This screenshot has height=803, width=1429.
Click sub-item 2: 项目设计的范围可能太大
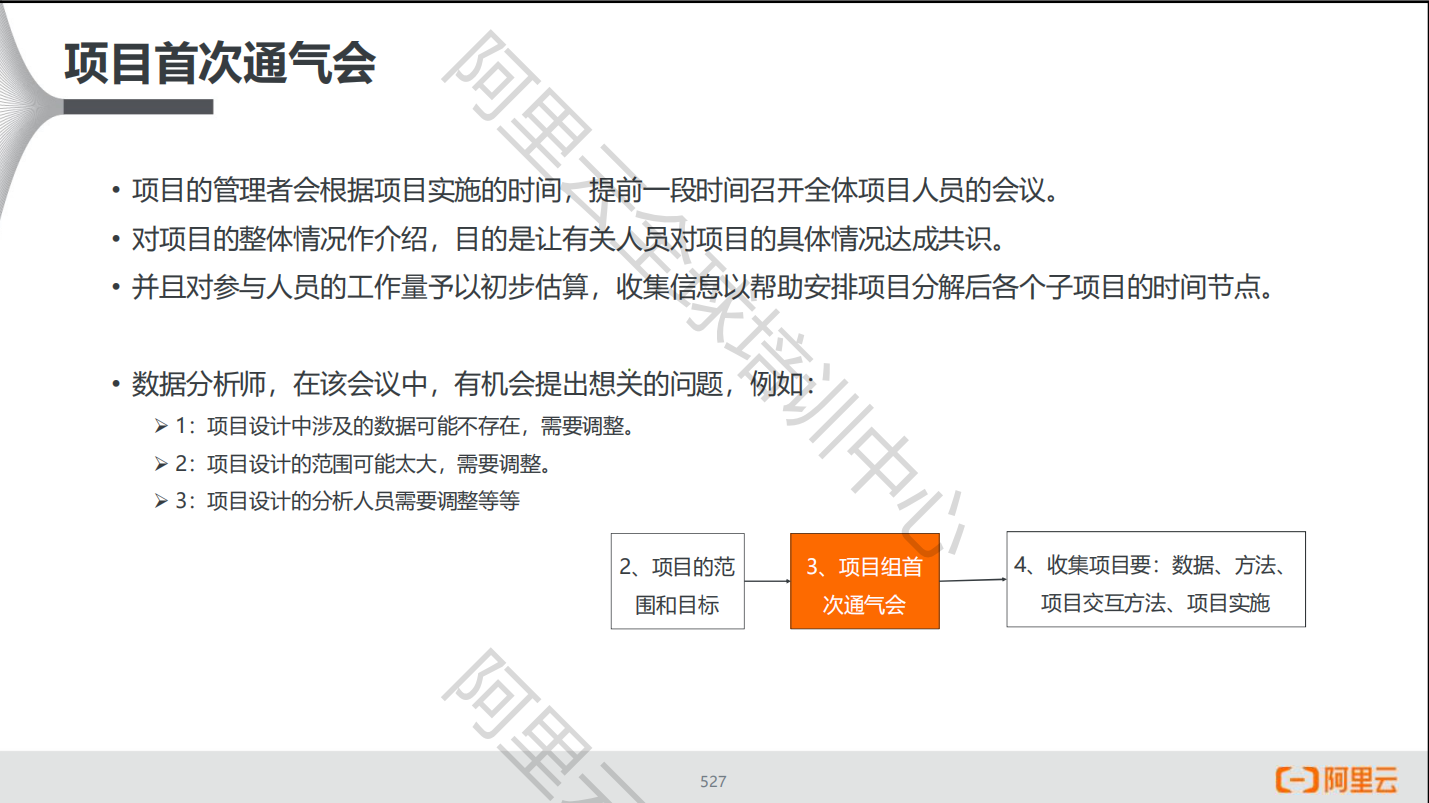coord(353,464)
